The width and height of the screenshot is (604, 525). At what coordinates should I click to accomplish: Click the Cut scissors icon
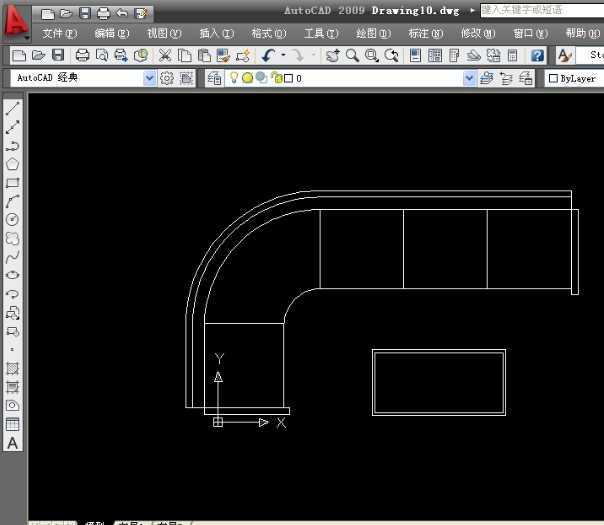tap(165, 56)
